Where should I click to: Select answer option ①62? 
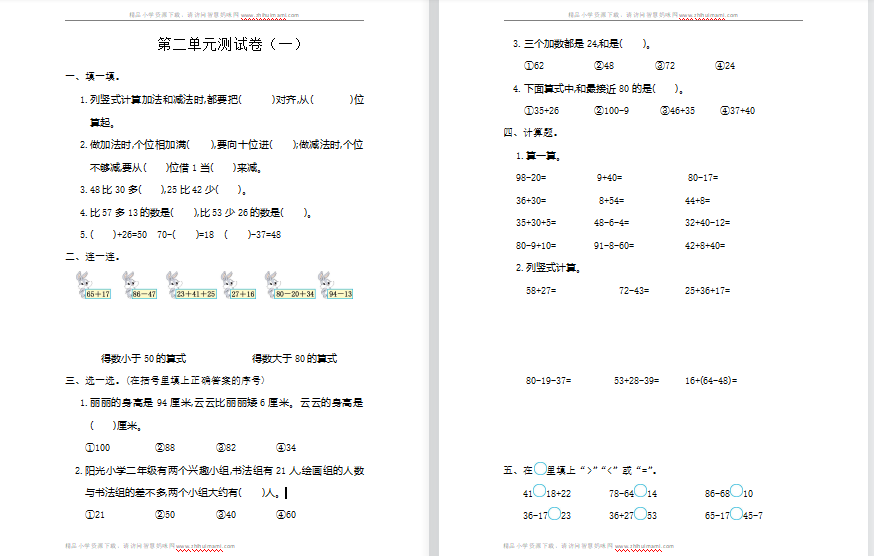click(534, 66)
